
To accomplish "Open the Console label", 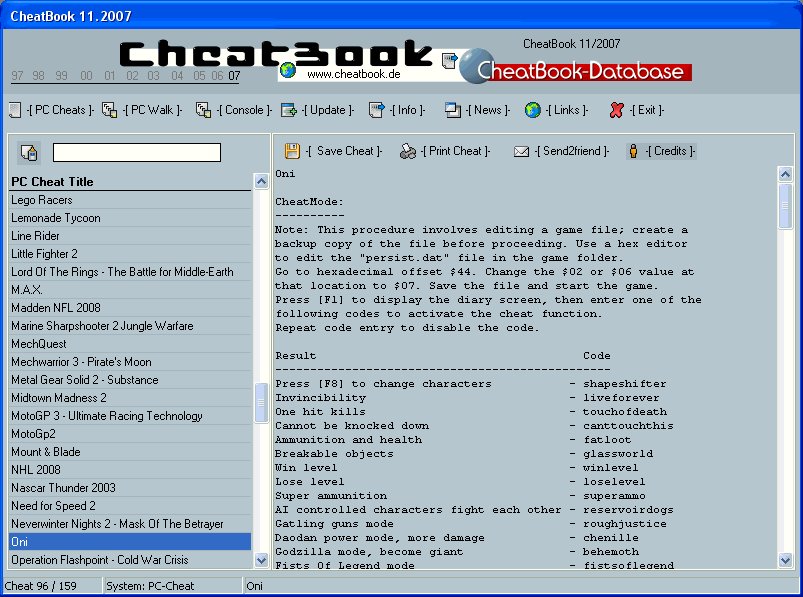I will 244,110.
